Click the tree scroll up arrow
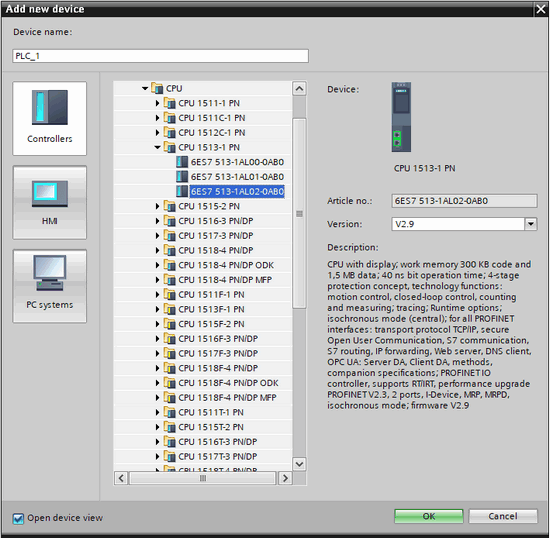 pyautogui.click(x=299, y=88)
